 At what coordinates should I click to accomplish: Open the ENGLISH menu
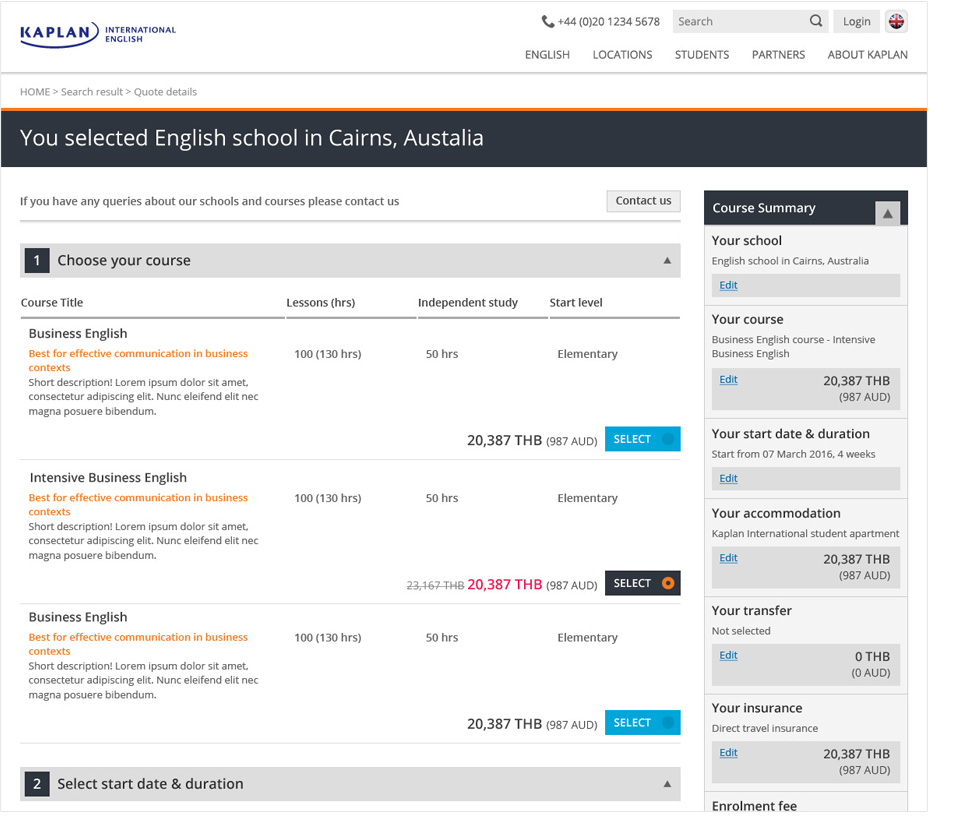tap(547, 55)
